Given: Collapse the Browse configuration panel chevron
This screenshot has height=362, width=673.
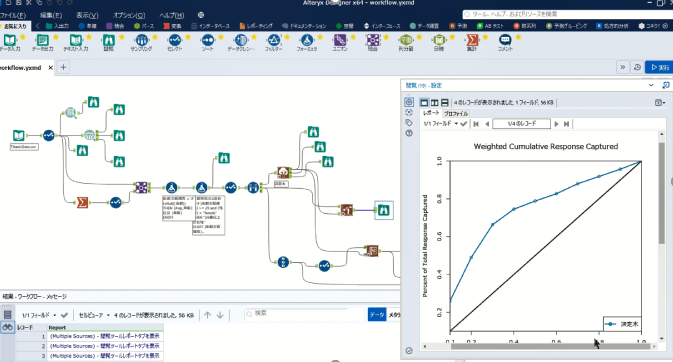Looking at the screenshot, I should [651, 85].
